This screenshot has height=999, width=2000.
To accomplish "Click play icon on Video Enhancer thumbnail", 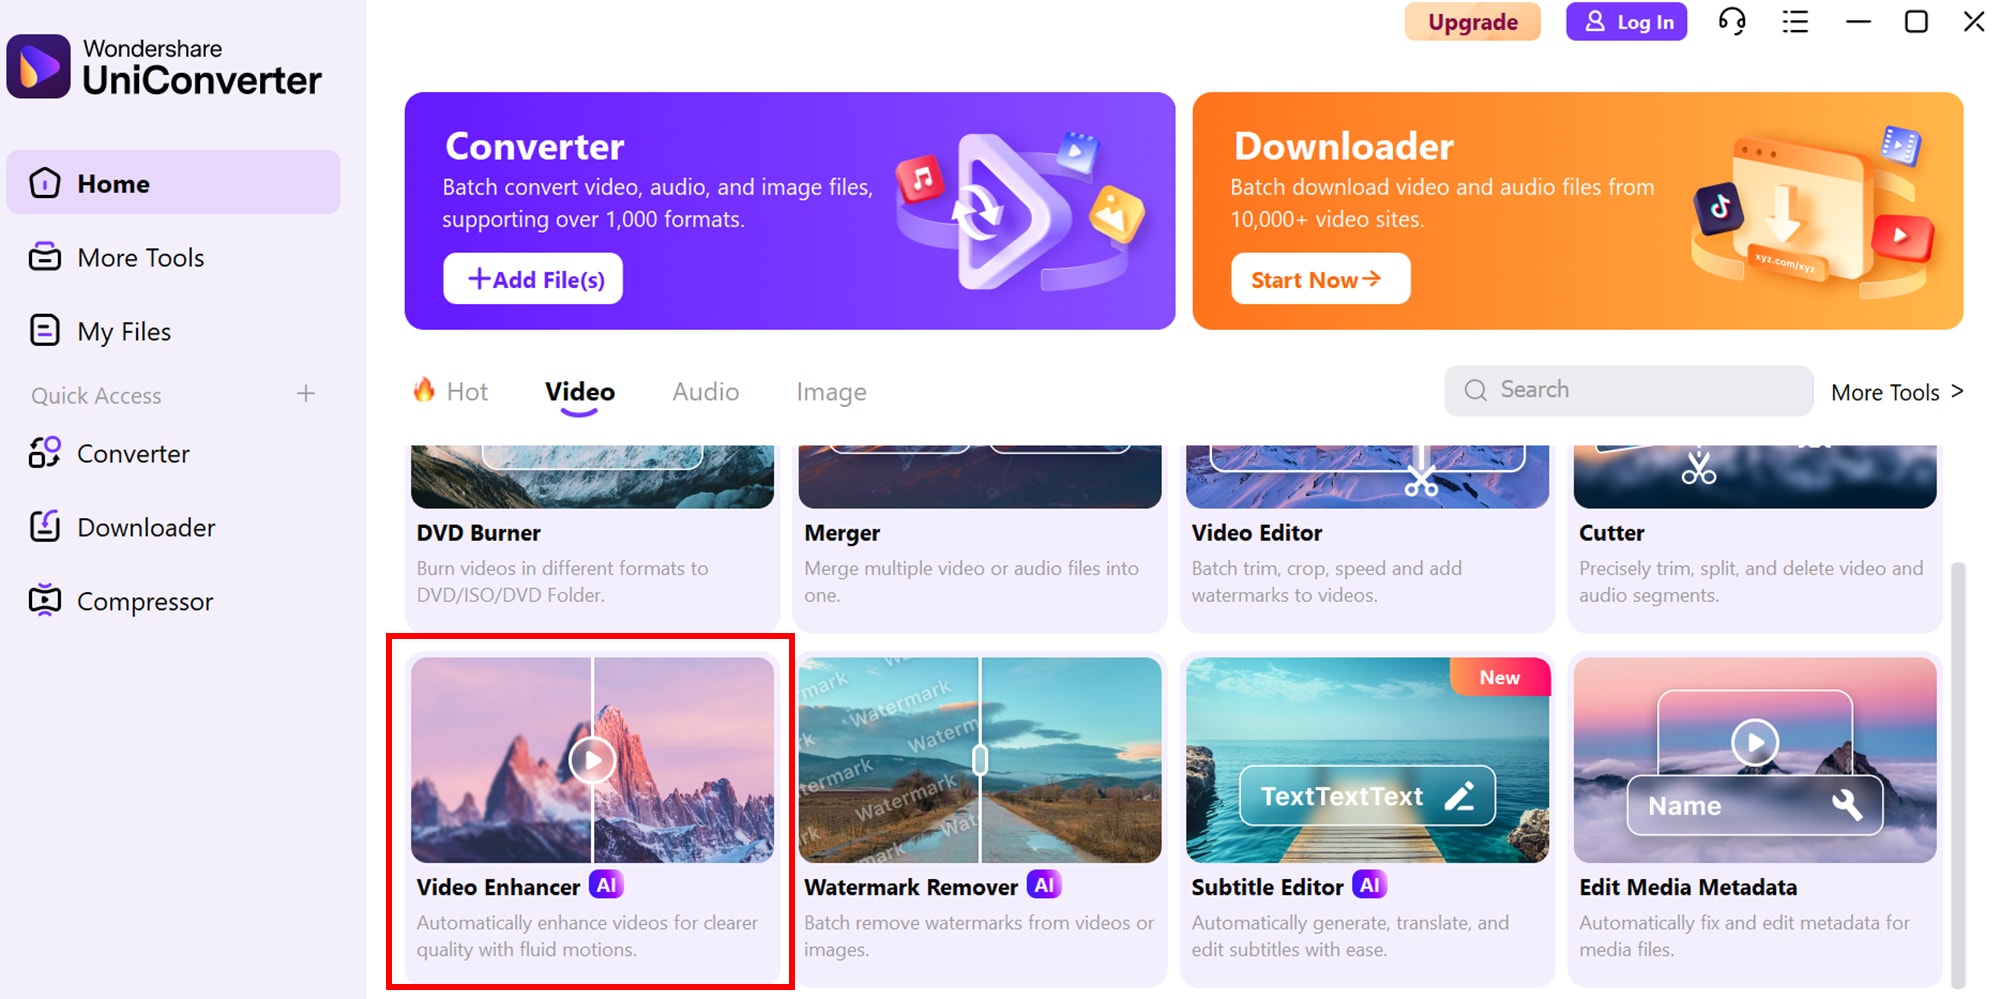I will point(592,760).
